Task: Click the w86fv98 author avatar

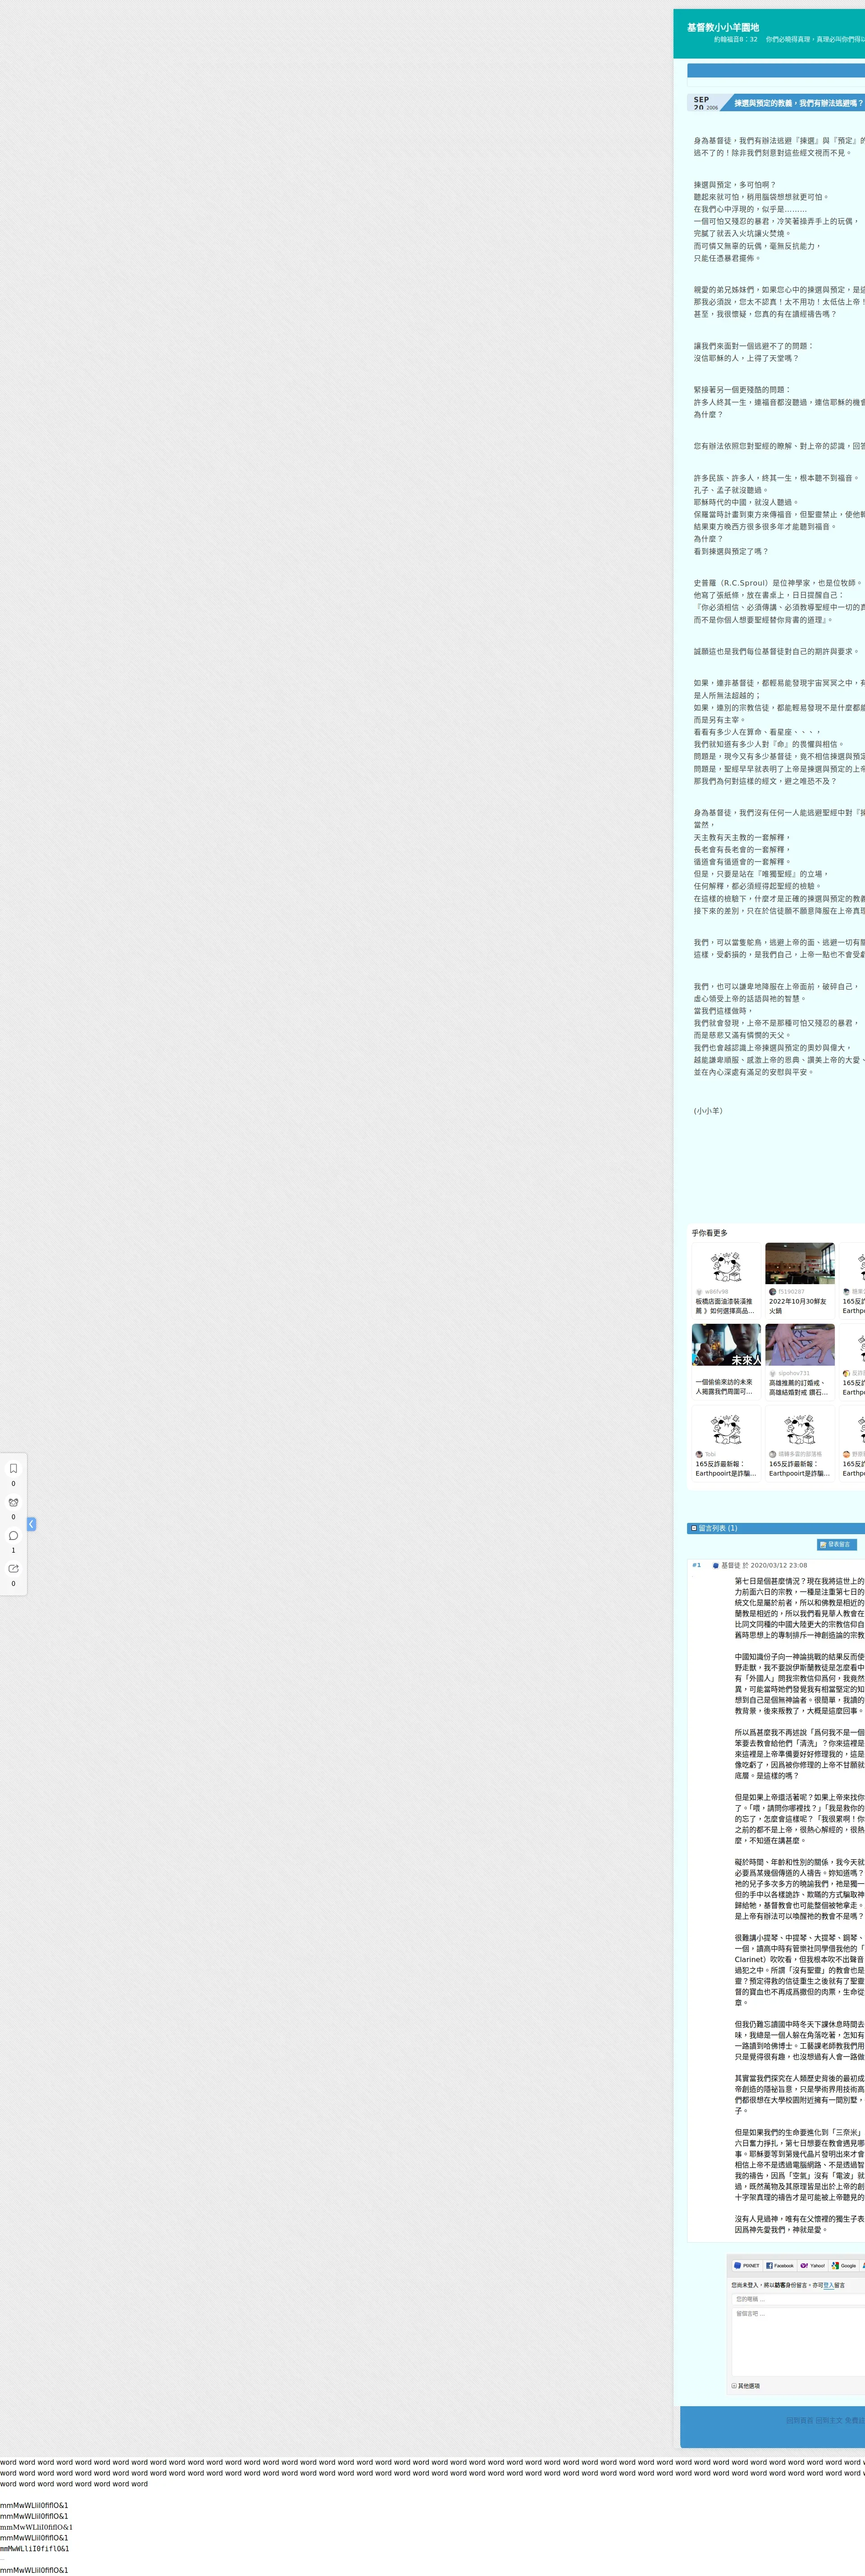Action: pos(699,1291)
